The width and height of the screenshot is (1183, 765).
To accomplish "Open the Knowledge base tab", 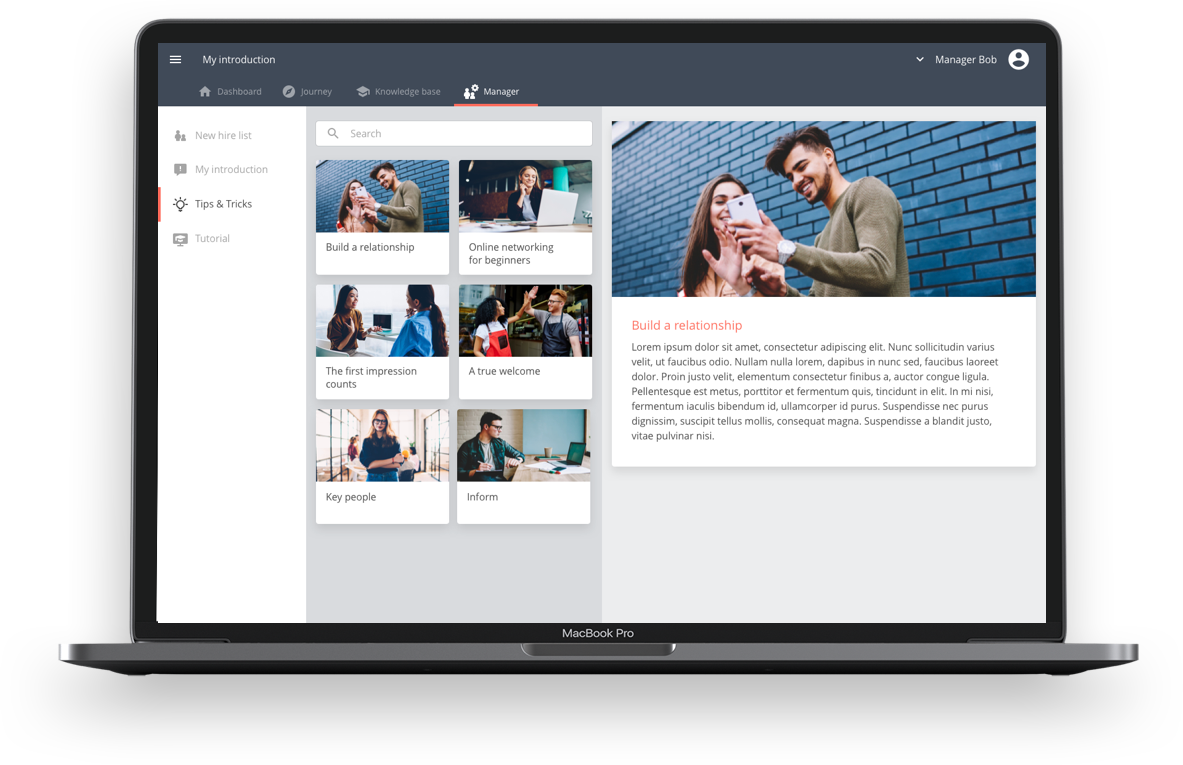I will click(x=398, y=91).
